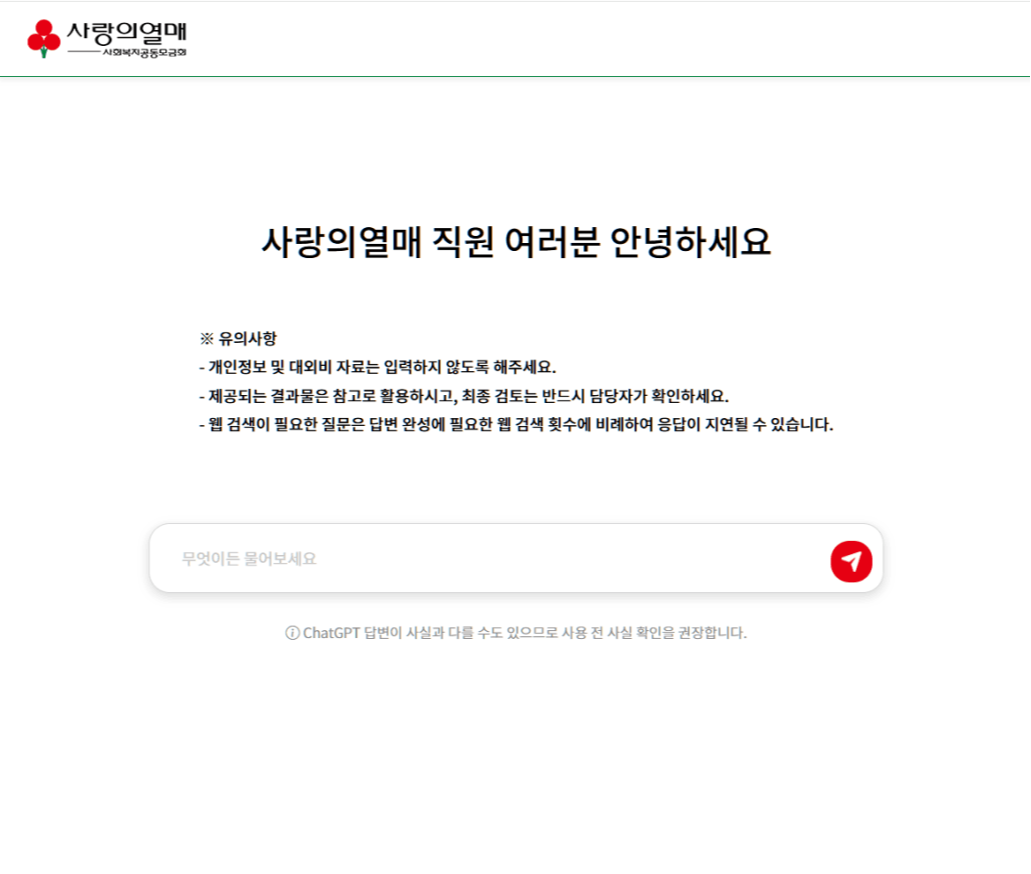Focus the 무엇이든 물어보세요 input field
Viewport: 1031px width, 874px height.
(x=490, y=559)
